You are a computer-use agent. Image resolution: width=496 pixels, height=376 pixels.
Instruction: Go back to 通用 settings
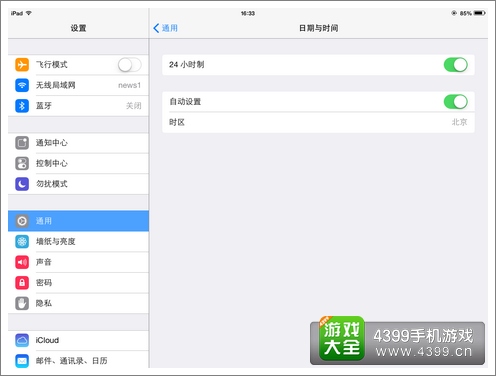165,28
